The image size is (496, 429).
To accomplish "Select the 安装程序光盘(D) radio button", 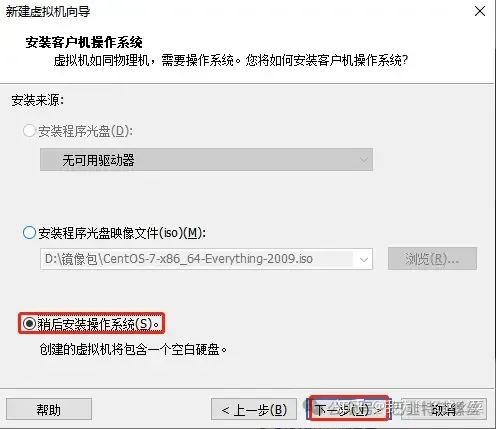I will tap(29, 131).
